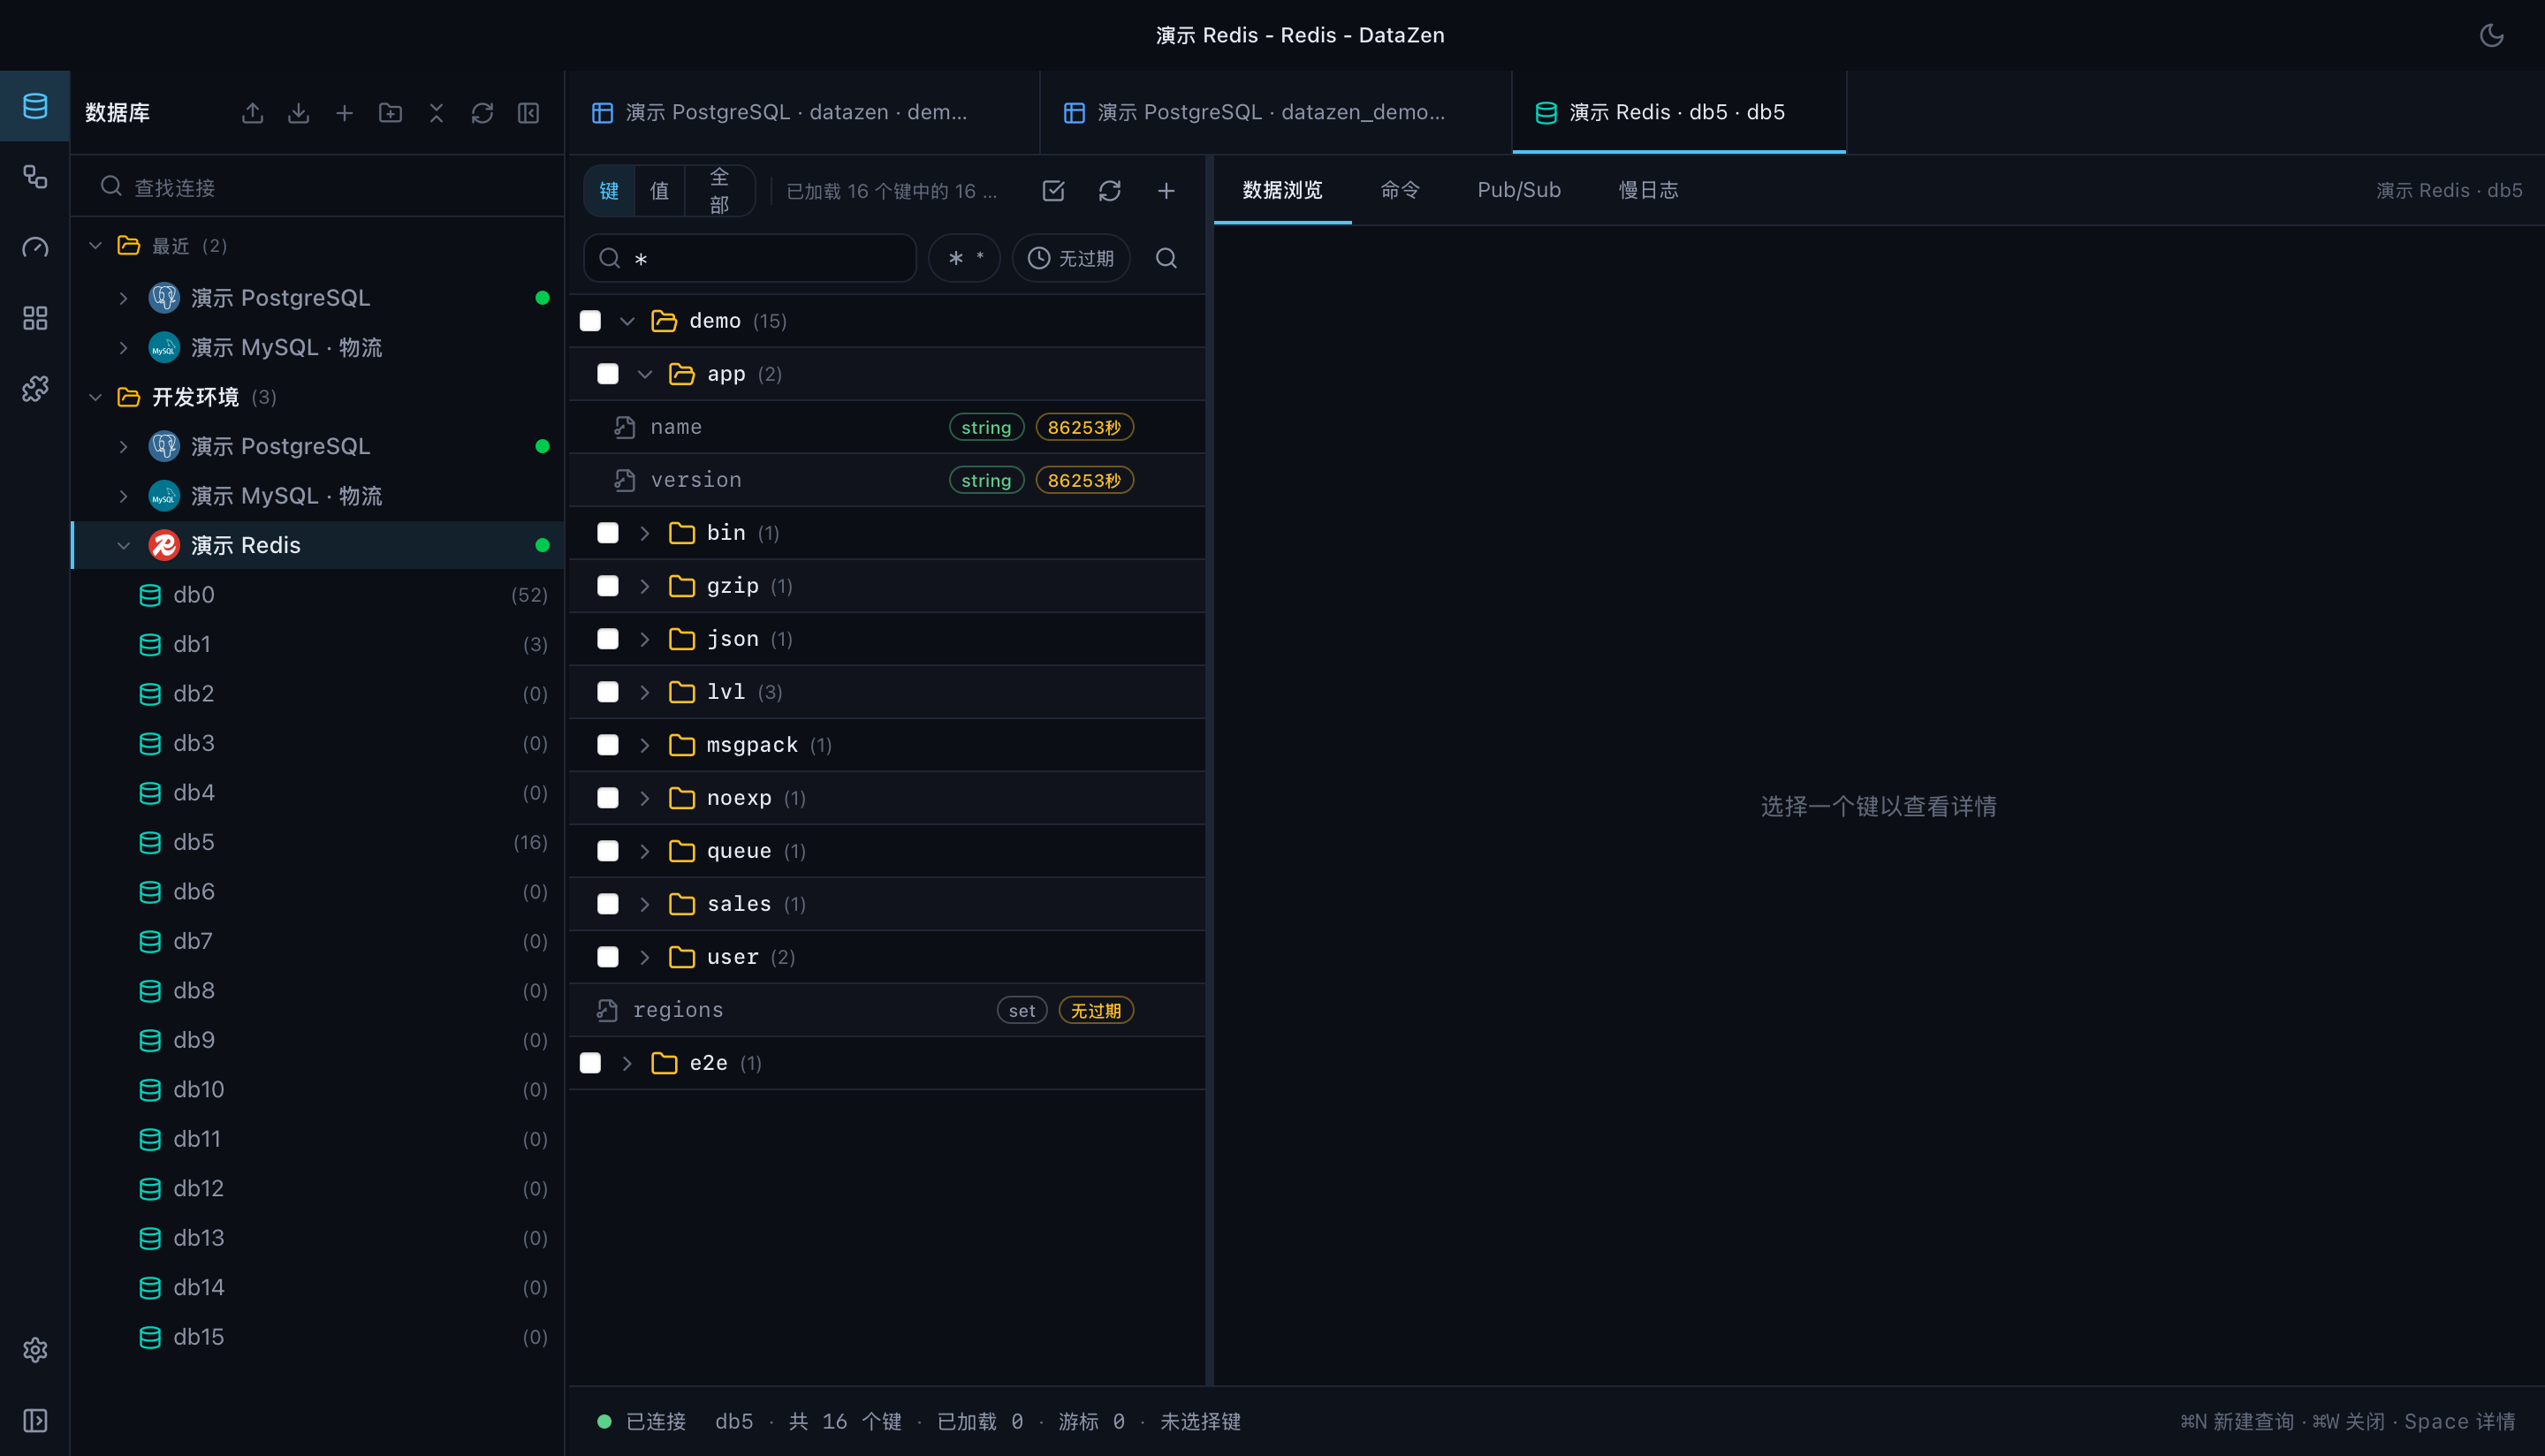Image resolution: width=2545 pixels, height=1456 pixels.
Task: Run key search with magnifier button
Action: [1166, 259]
